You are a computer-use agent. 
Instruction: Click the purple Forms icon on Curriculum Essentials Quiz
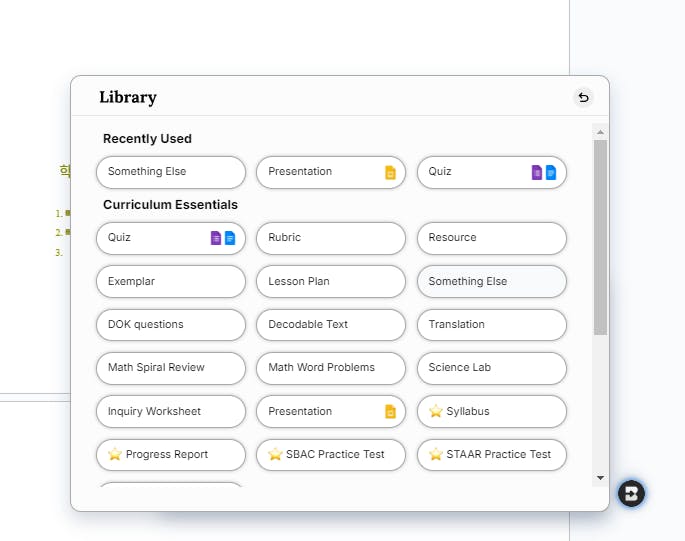point(216,238)
